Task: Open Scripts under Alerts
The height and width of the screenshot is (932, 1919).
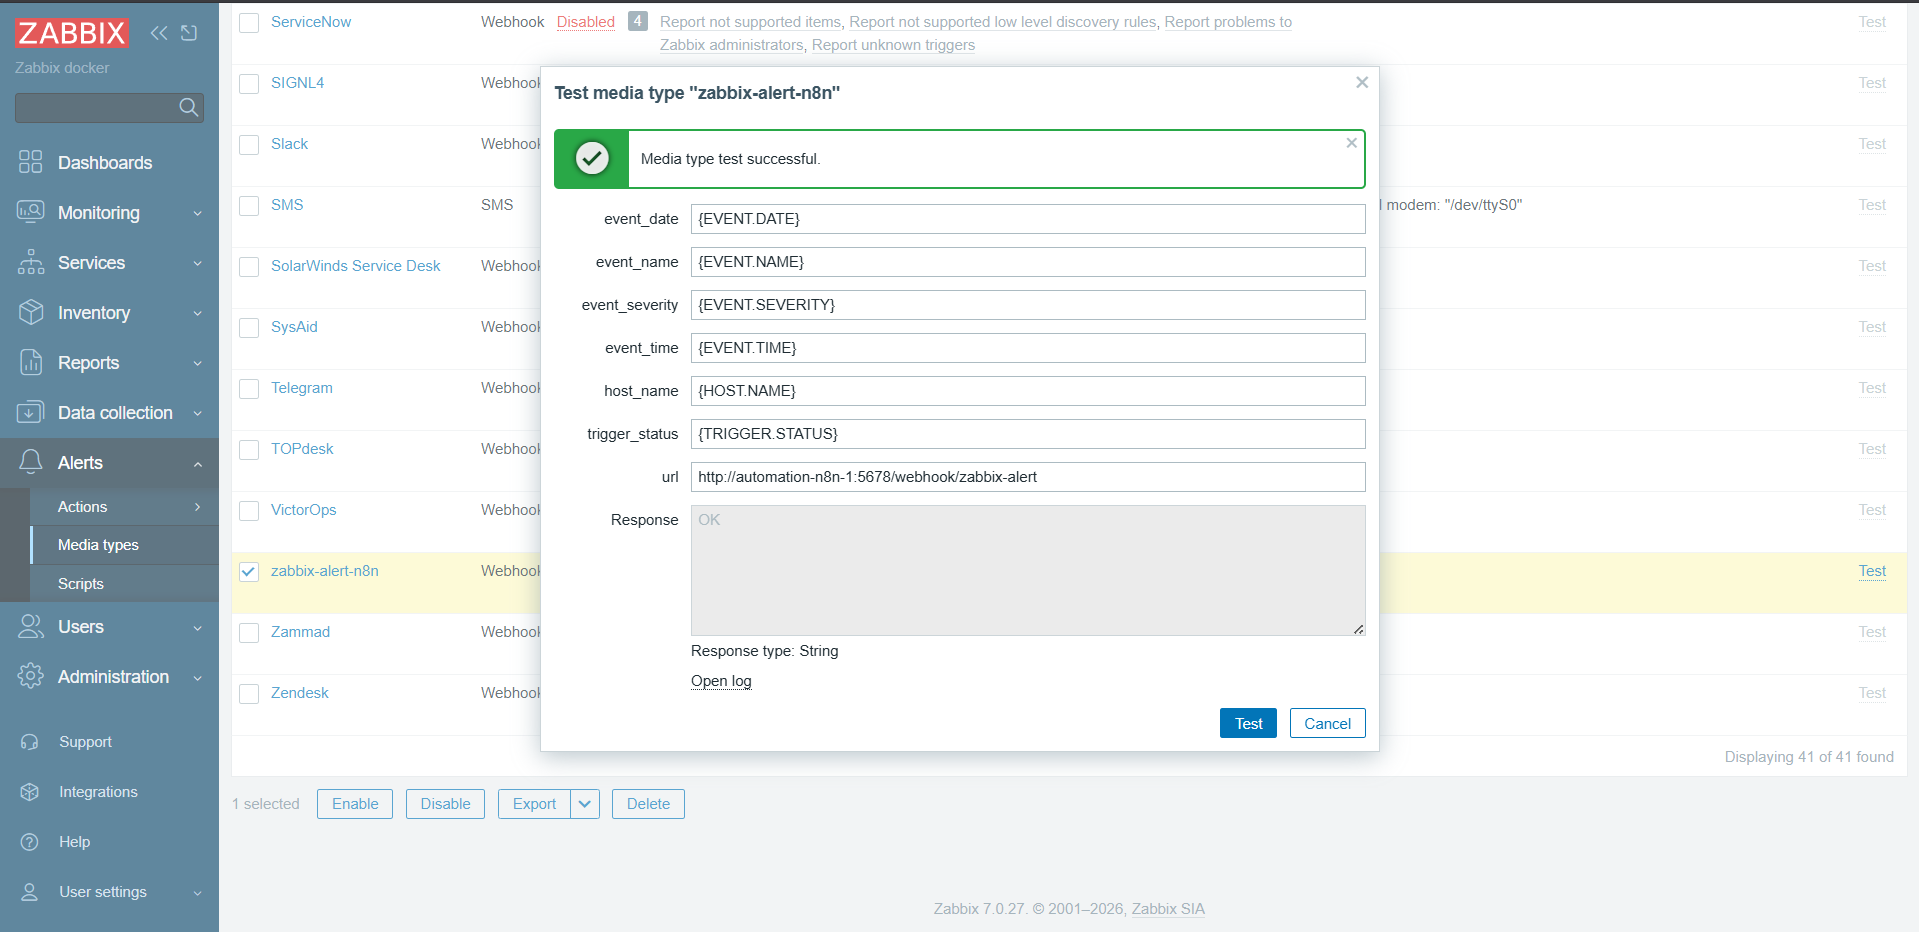Action: [x=124, y=584]
